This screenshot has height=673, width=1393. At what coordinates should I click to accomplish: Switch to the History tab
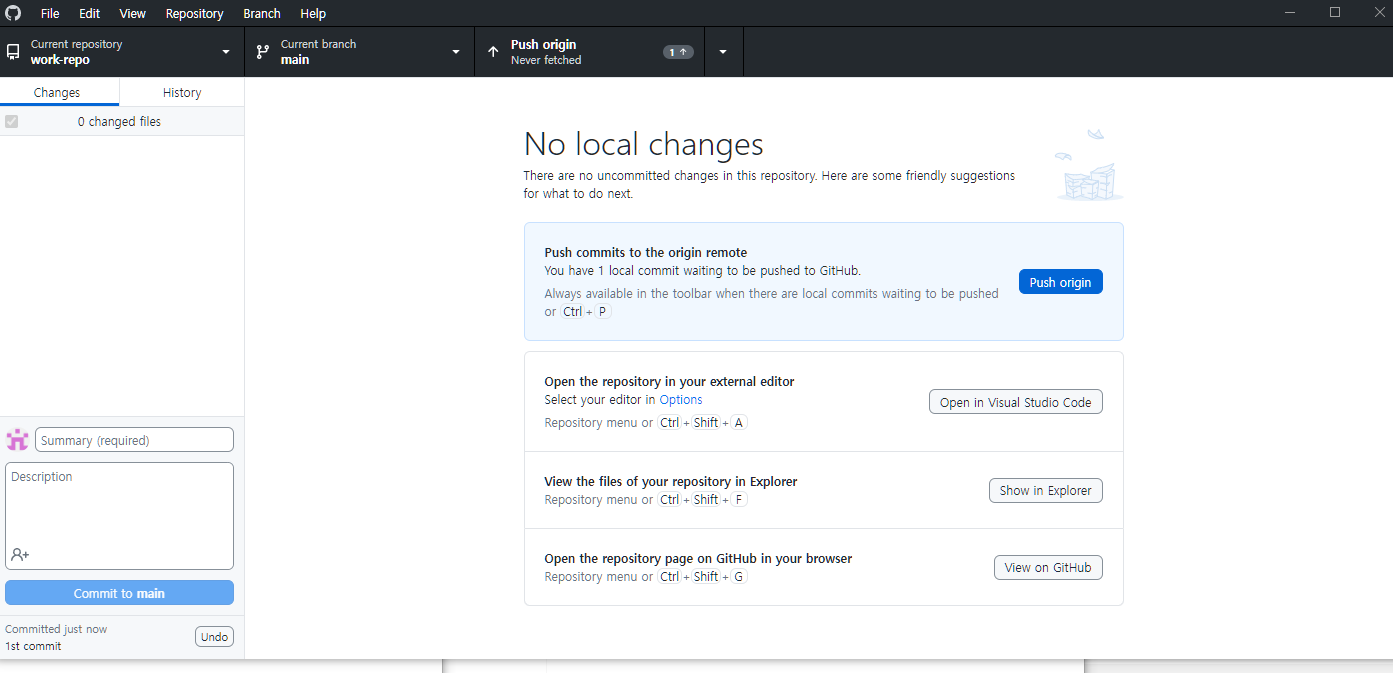[182, 92]
